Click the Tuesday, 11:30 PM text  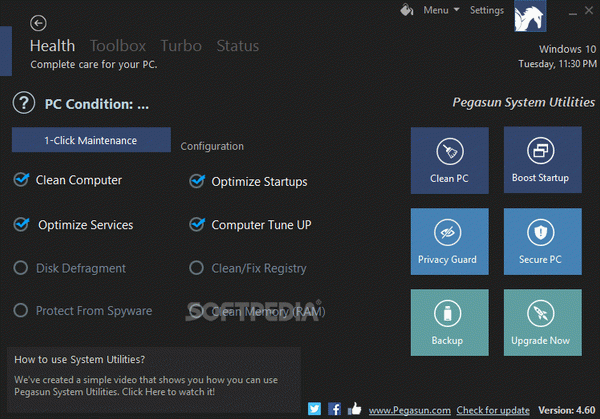tap(557, 64)
